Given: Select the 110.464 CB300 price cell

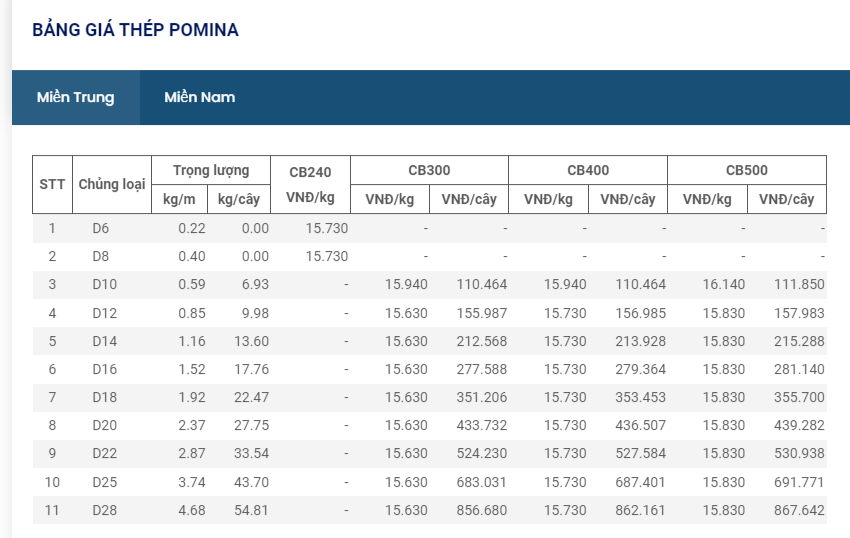Looking at the screenshot, I should (482, 285).
